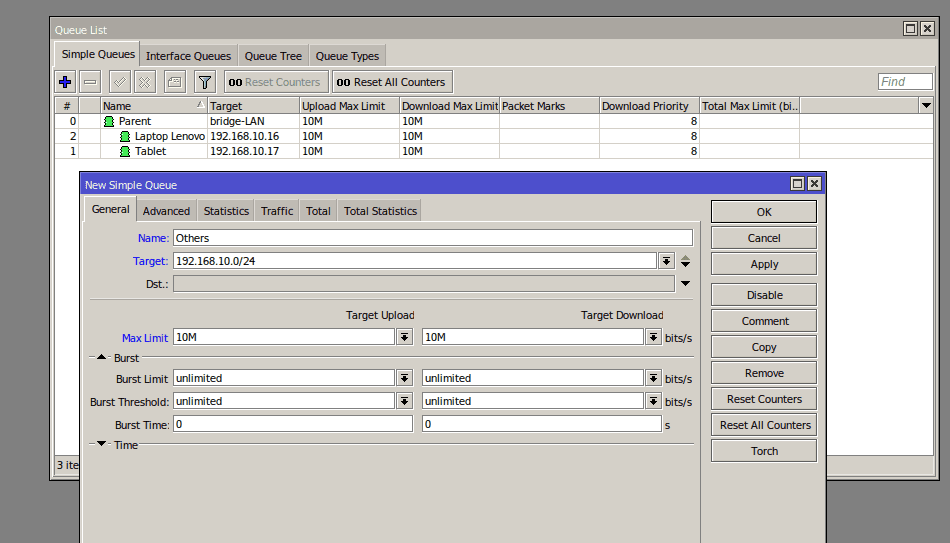The height and width of the screenshot is (543, 950).
Task: Sort by Download Priority column header
Action: pyautogui.click(x=649, y=106)
